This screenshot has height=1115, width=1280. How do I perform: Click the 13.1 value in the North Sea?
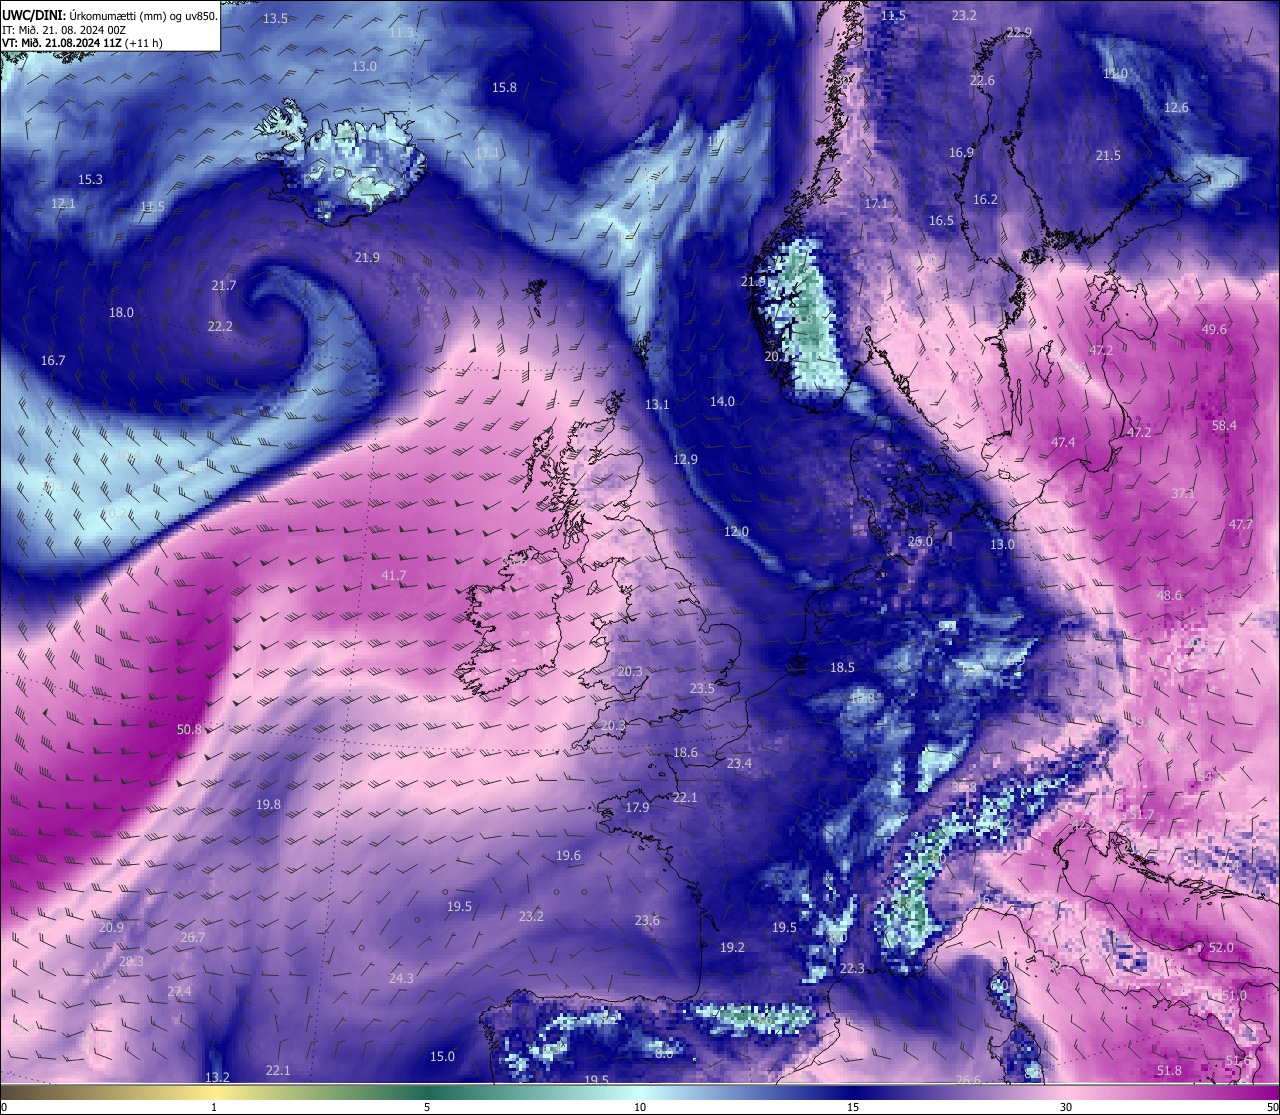(657, 405)
